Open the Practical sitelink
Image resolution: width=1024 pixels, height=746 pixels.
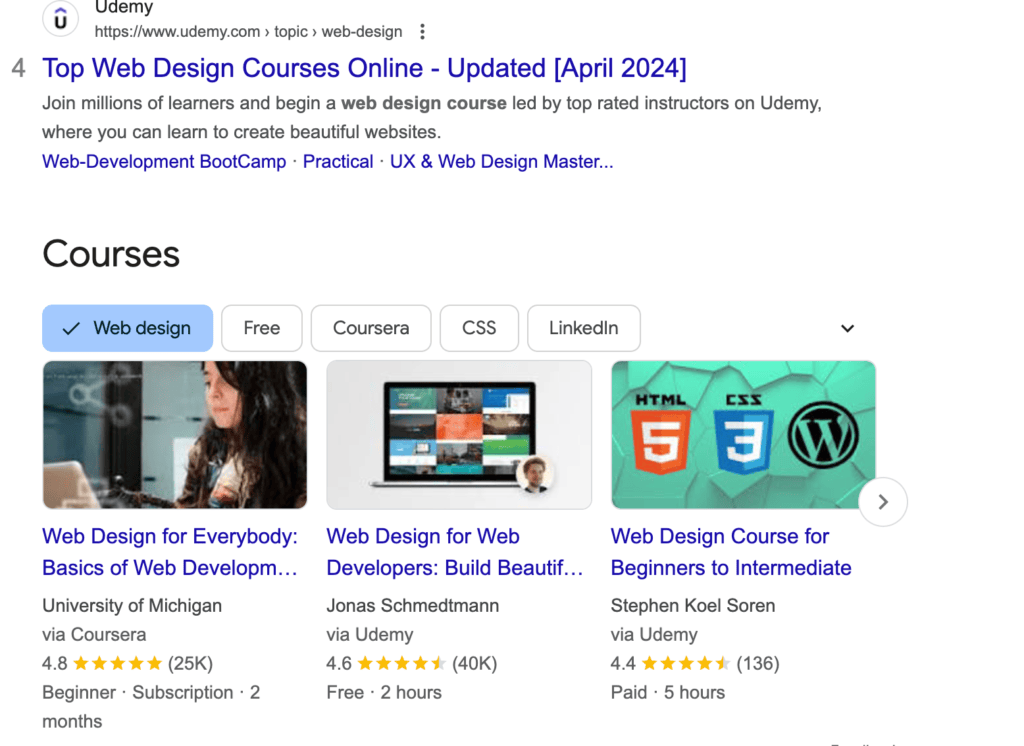pyautogui.click(x=338, y=161)
